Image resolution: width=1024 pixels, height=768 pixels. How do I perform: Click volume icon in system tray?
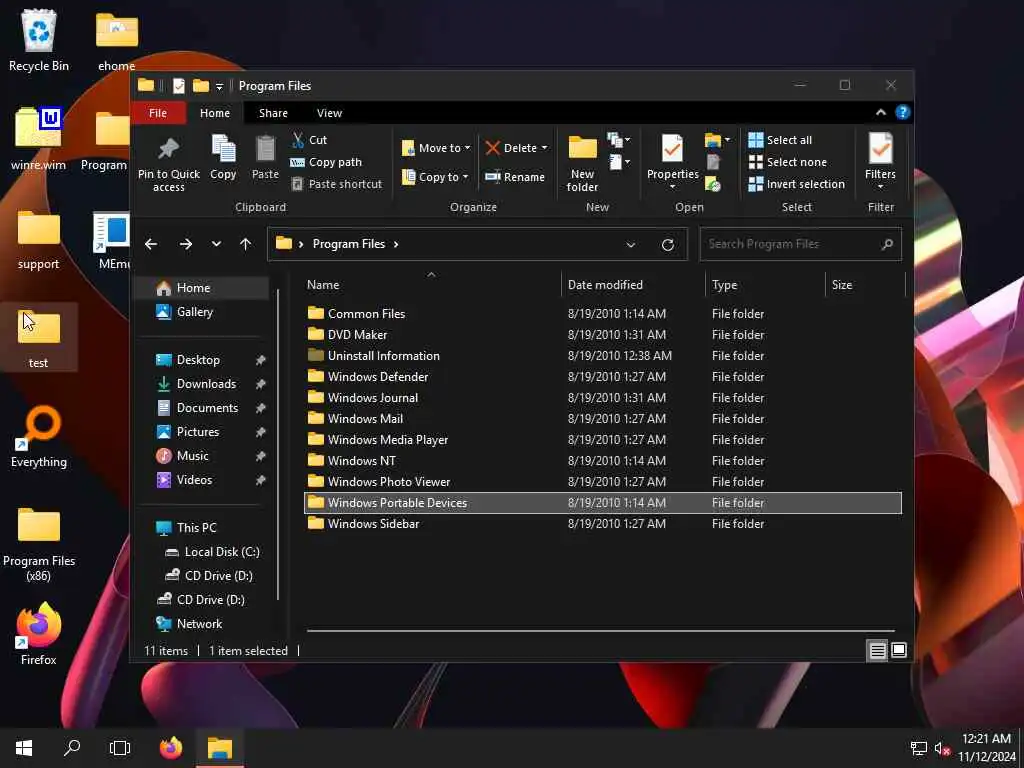[941, 748]
